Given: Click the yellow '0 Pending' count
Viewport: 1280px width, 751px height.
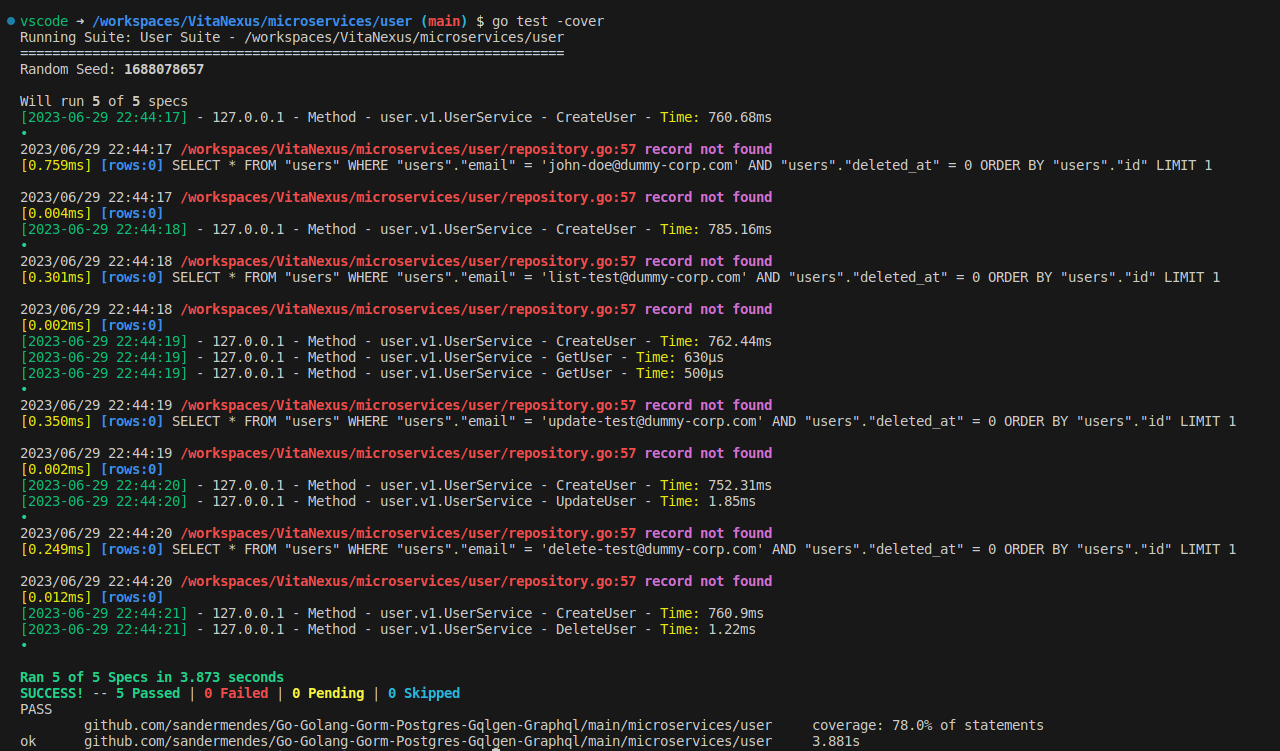Looking at the screenshot, I should point(328,693).
